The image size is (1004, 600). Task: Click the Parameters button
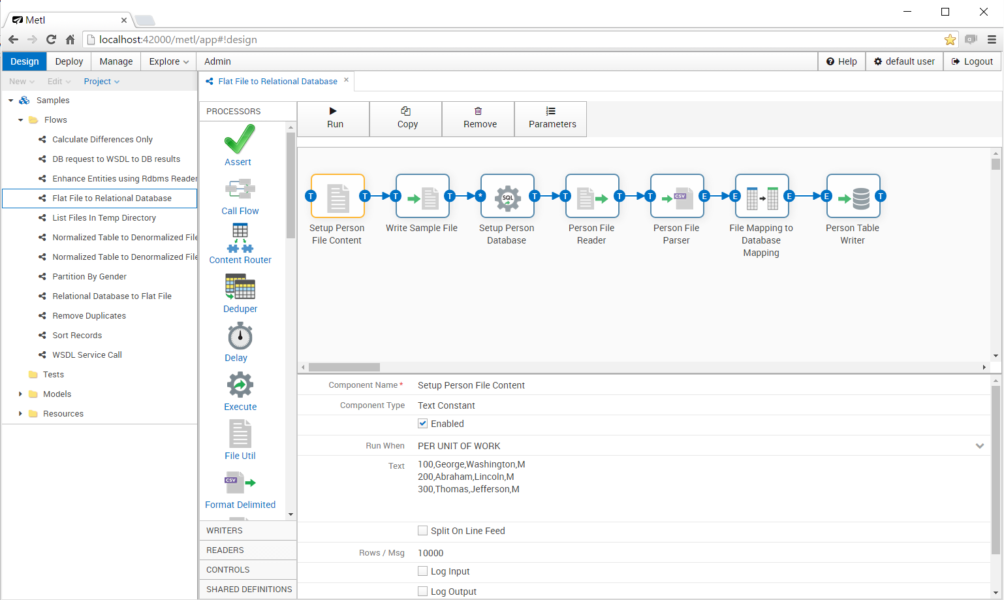point(552,118)
